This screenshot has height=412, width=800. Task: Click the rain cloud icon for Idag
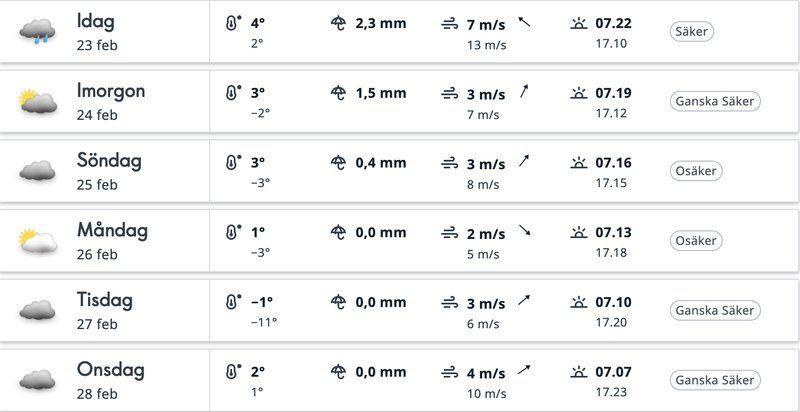tap(37, 31)
